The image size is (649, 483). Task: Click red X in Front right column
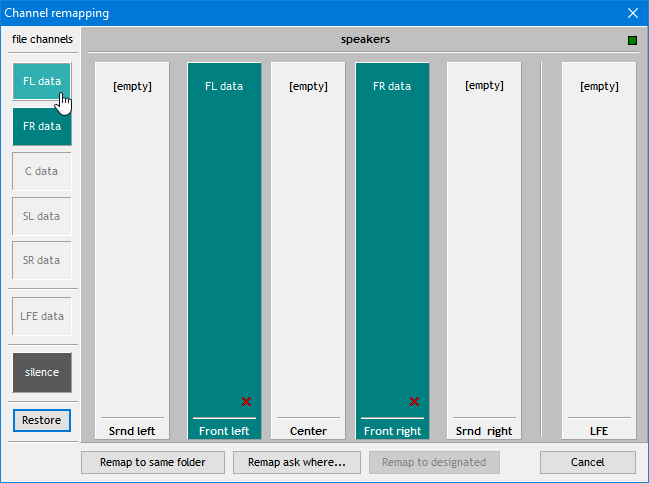coord(414,401)
